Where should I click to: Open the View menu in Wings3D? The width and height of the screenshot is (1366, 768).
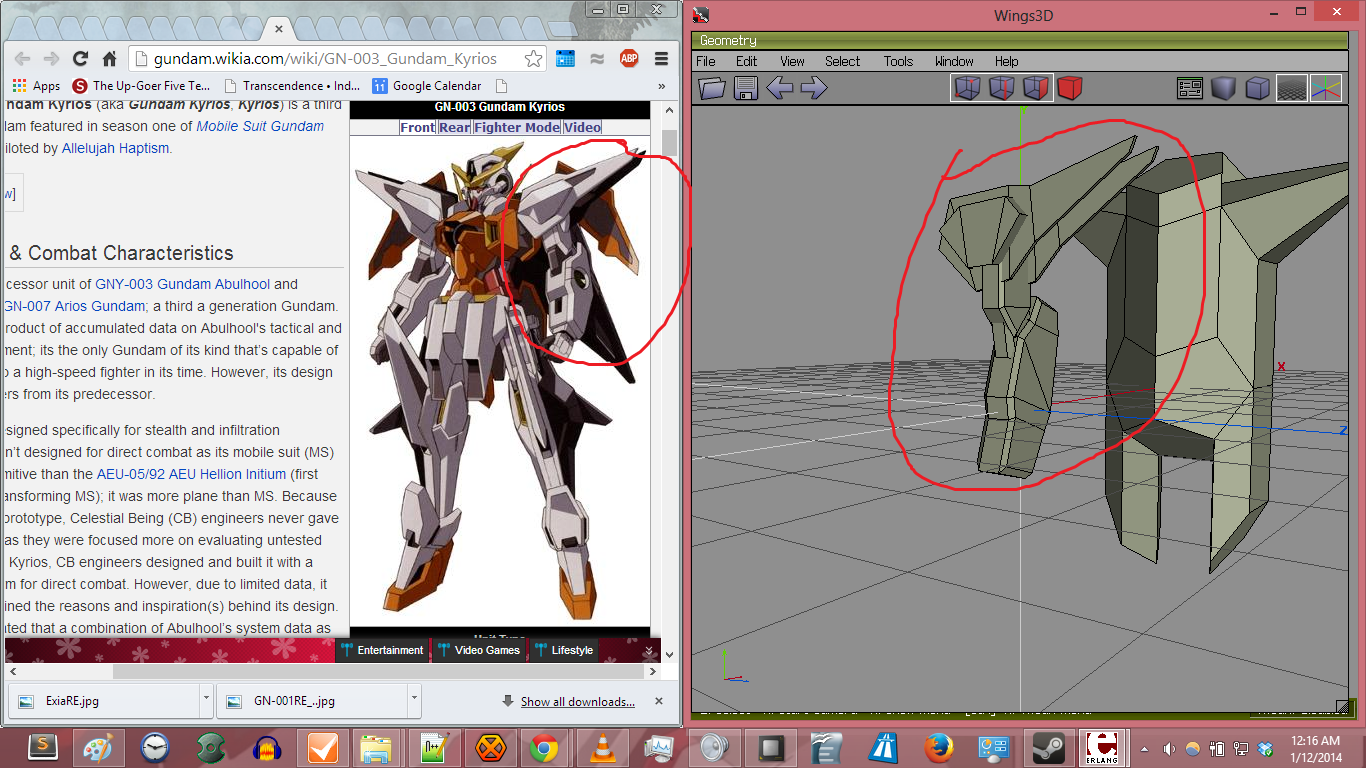tap(792, 61)
